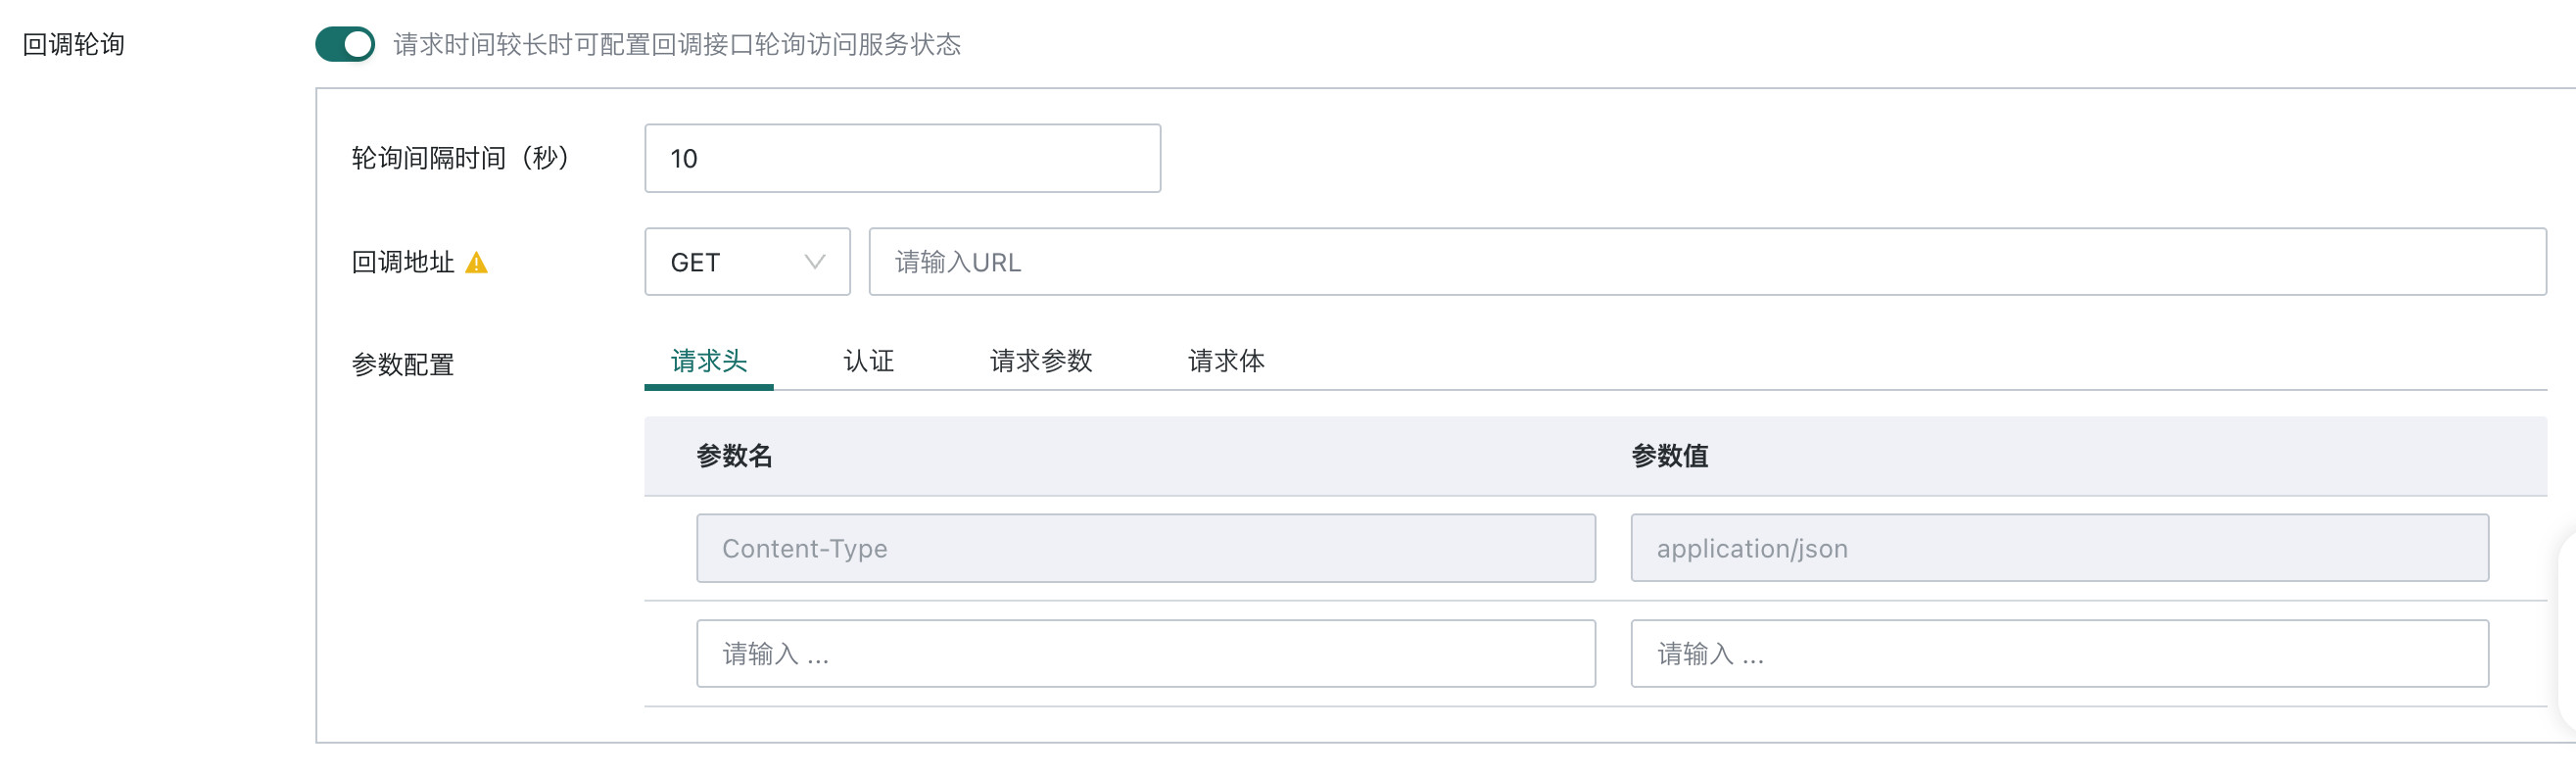
Task: Click the 回调地址 label text
Action: 403,262
